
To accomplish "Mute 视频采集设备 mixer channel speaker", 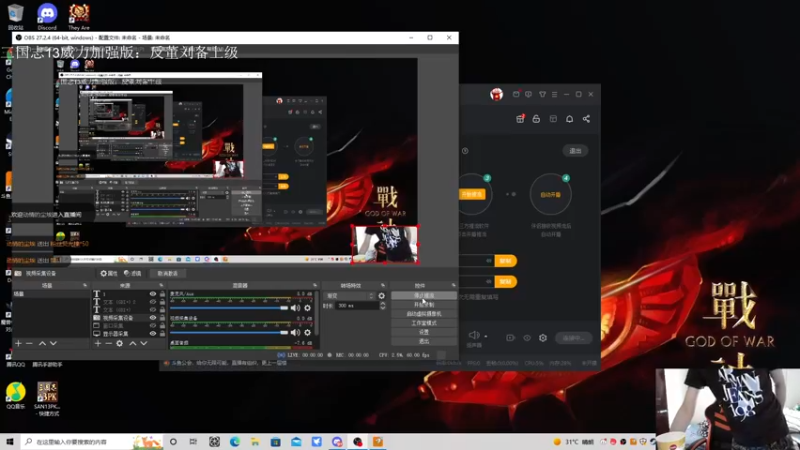I will pos(295,332).
